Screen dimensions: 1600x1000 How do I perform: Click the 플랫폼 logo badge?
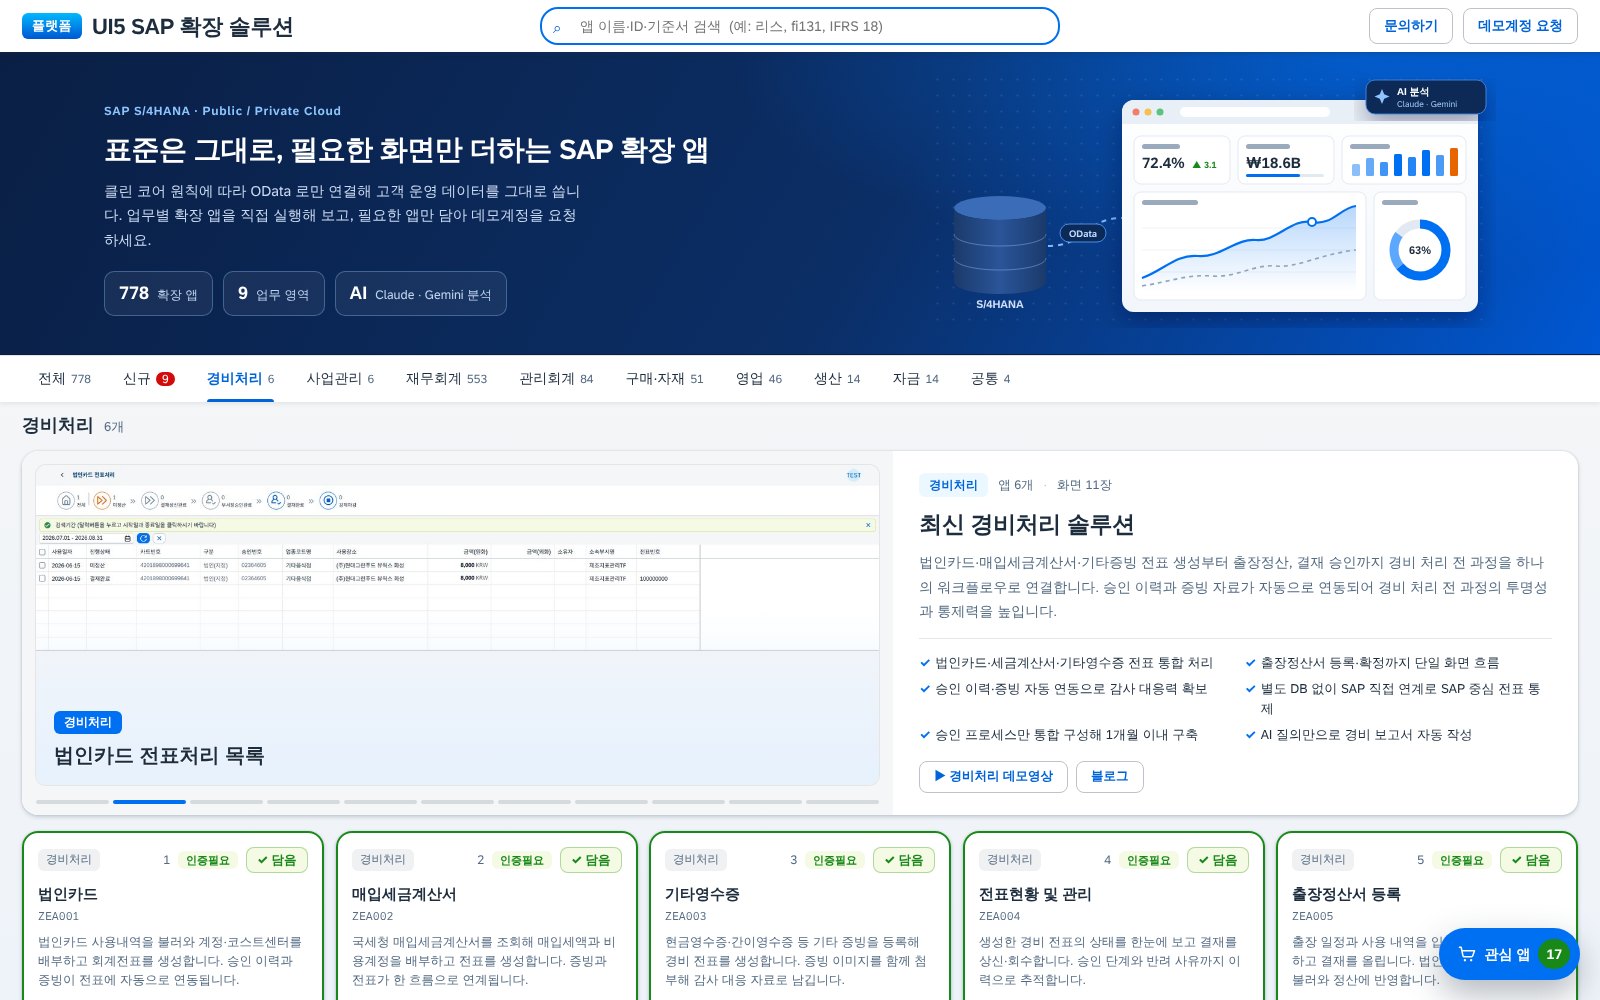coord(52,26)
